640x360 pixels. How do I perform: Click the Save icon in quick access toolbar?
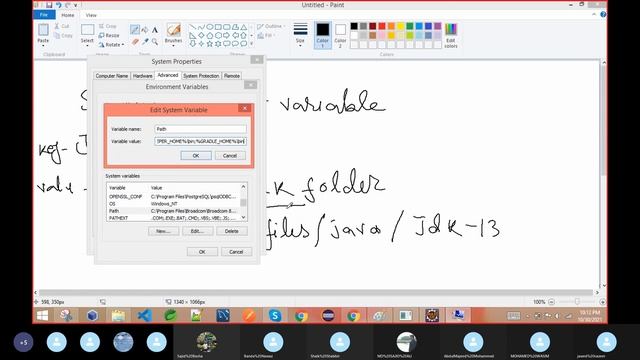point(49,5)
